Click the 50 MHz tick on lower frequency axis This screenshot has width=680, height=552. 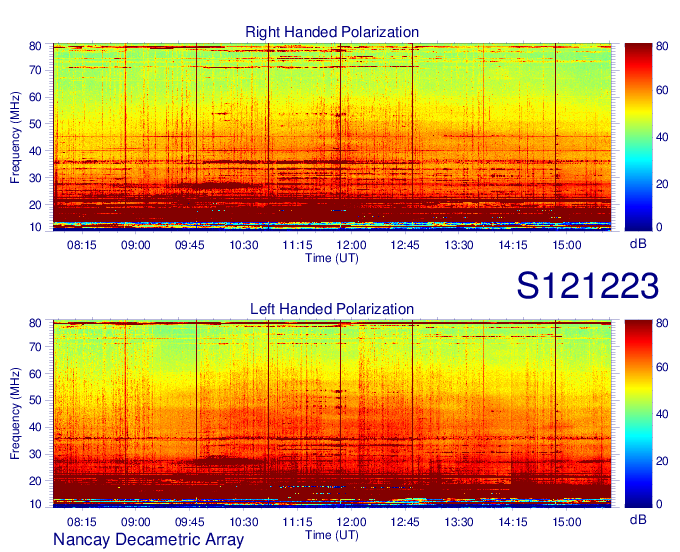coord(35,400)
